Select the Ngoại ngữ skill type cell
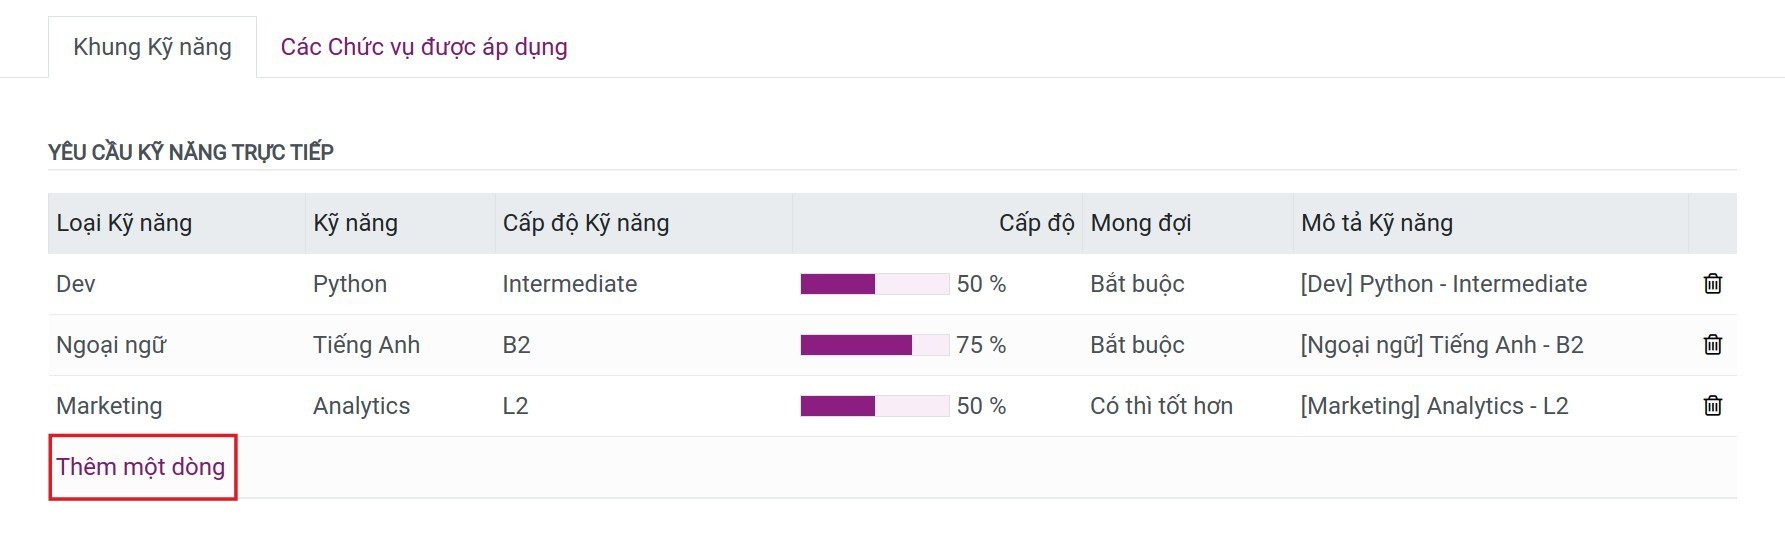The height and width of the screenshot is (543, 1785). [111, 345]
